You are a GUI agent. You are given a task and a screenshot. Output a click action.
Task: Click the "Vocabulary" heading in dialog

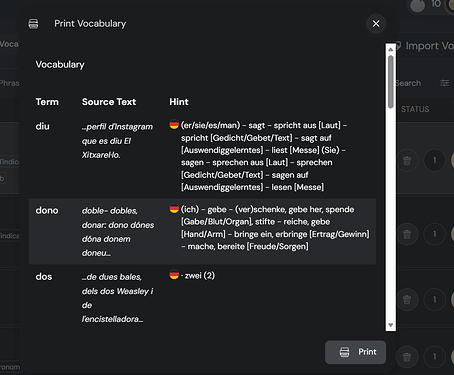[x=60, y=64]
